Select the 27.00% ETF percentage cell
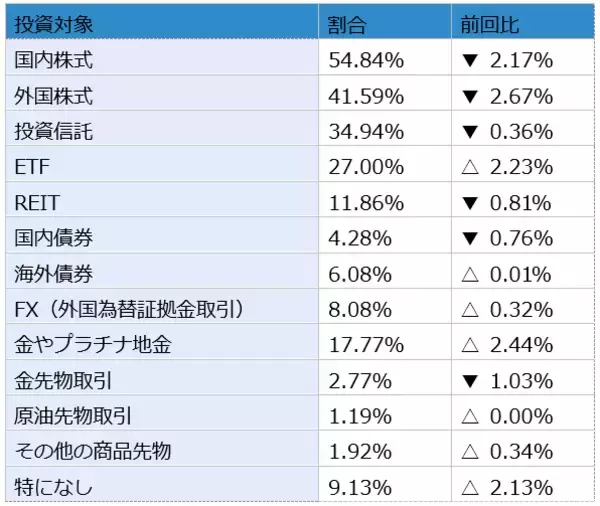 point(366,167)
